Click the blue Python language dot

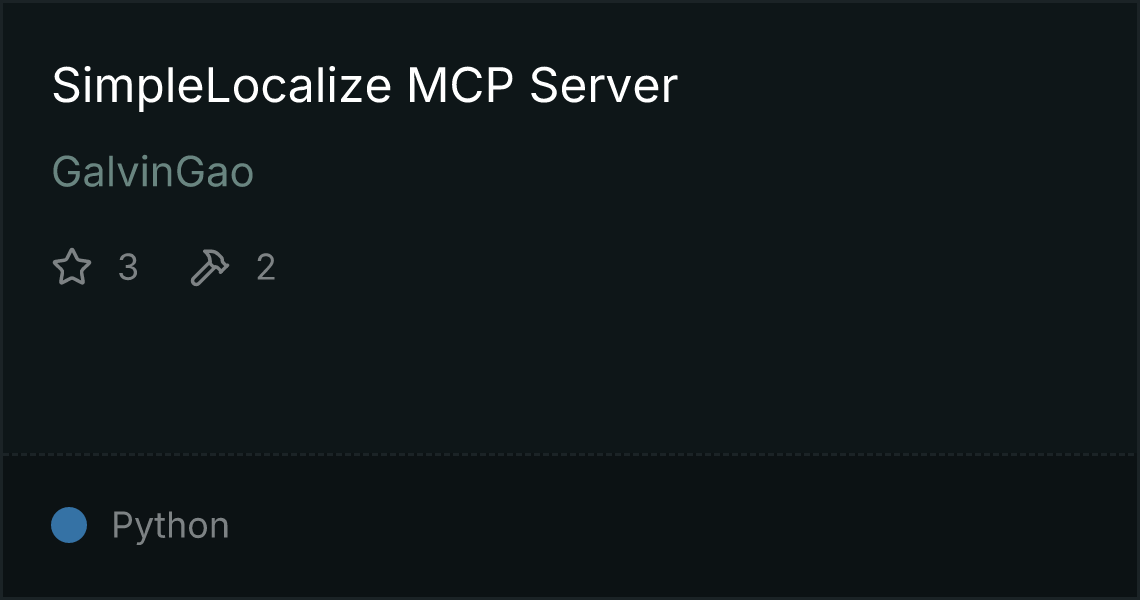[x=69, y=525]
